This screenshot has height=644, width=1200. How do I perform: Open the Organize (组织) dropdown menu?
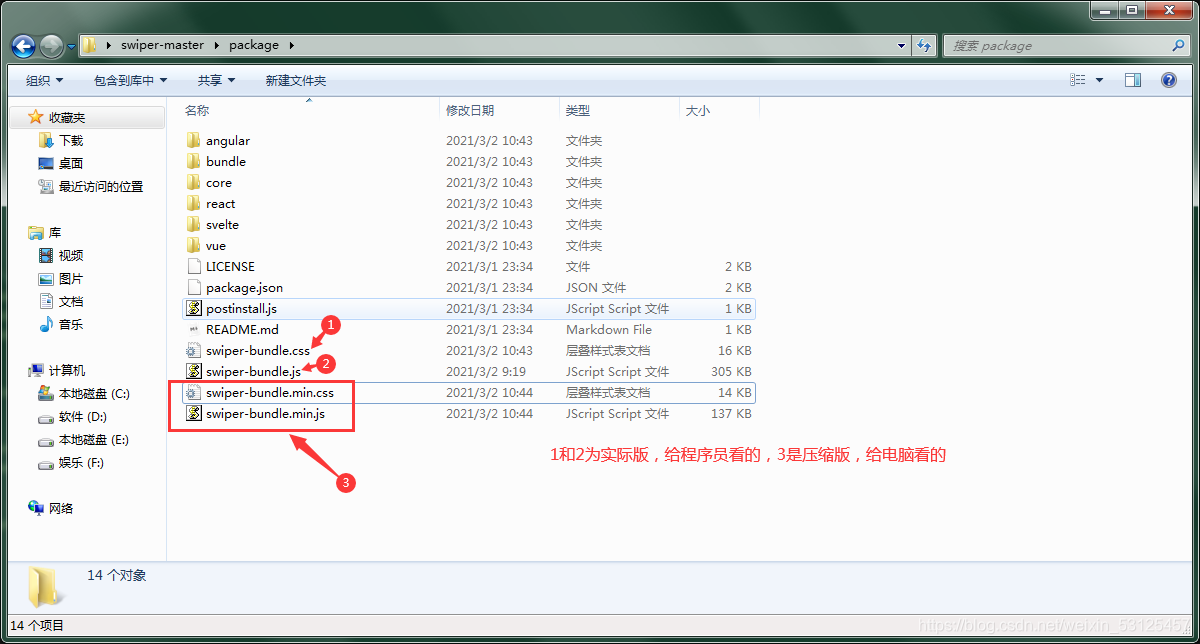(45, 80)
